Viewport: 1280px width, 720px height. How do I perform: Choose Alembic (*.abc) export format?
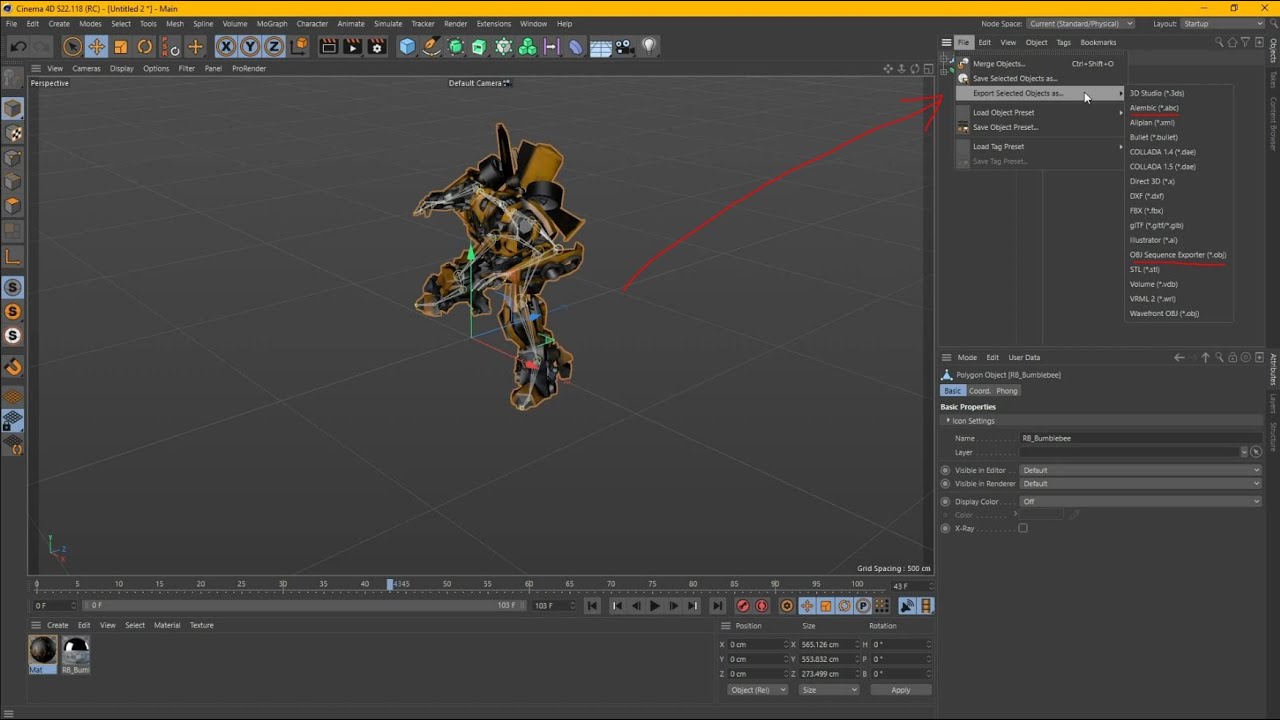point(1154,108)
